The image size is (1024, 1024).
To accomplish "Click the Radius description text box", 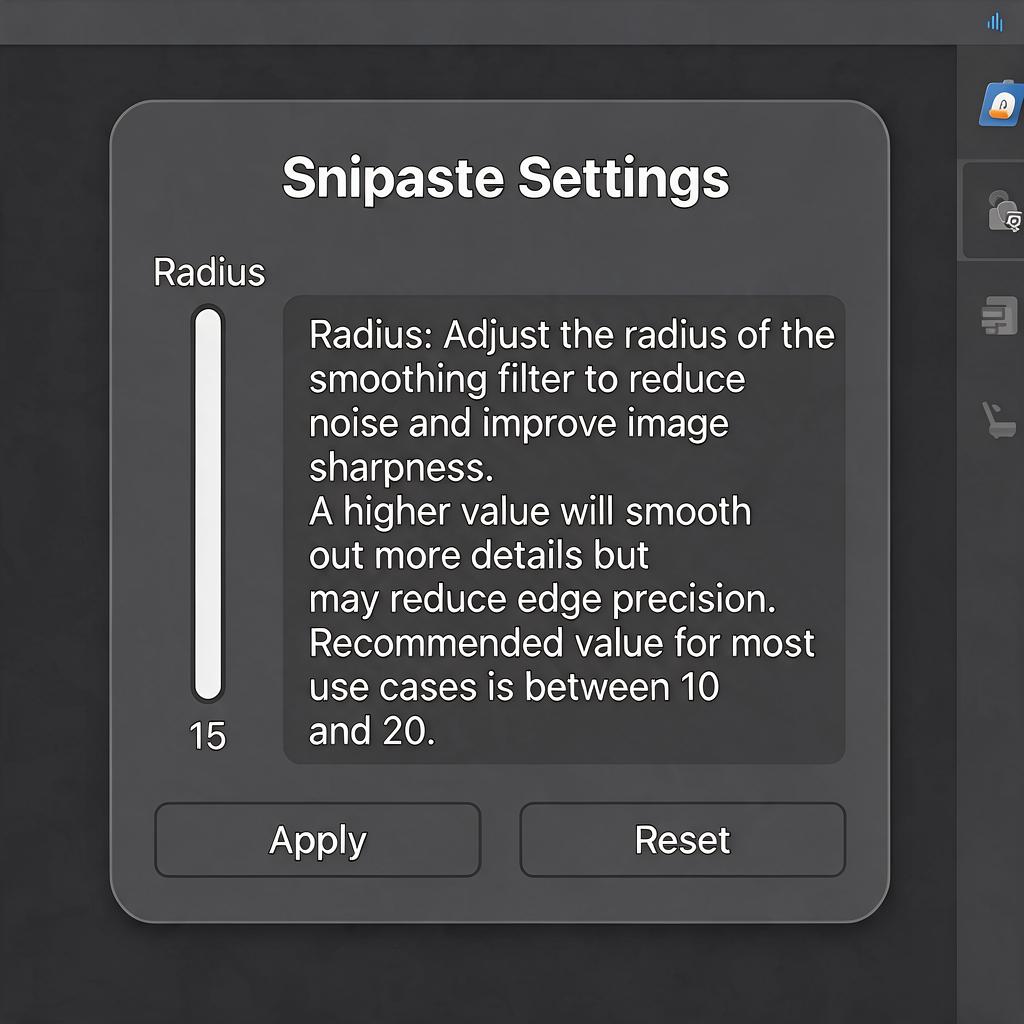I will pyautogui.click(x=564, y=529).
